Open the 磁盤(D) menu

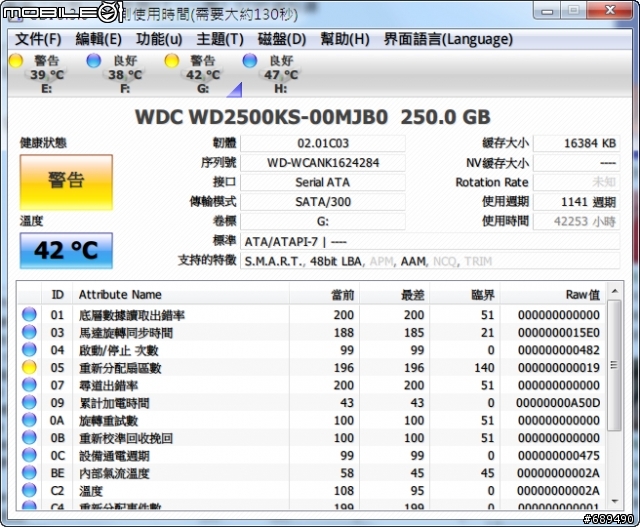point(282,39)
